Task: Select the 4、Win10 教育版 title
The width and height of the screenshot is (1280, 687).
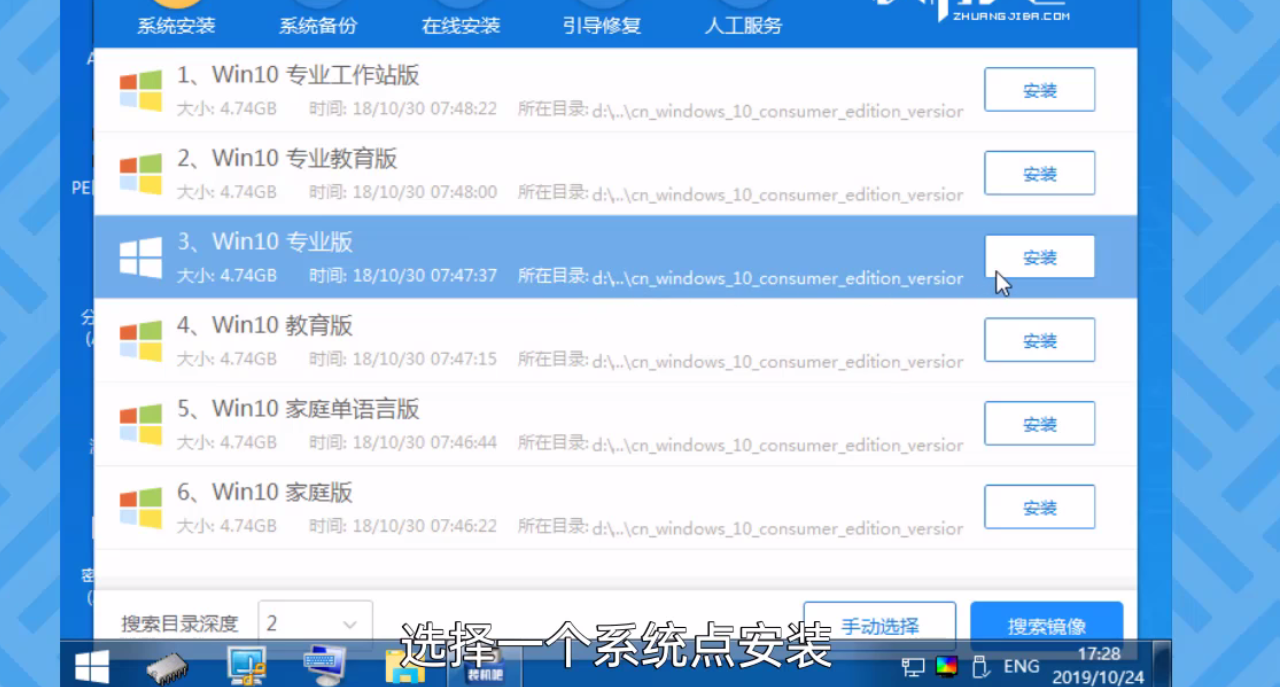Action: 265,325
